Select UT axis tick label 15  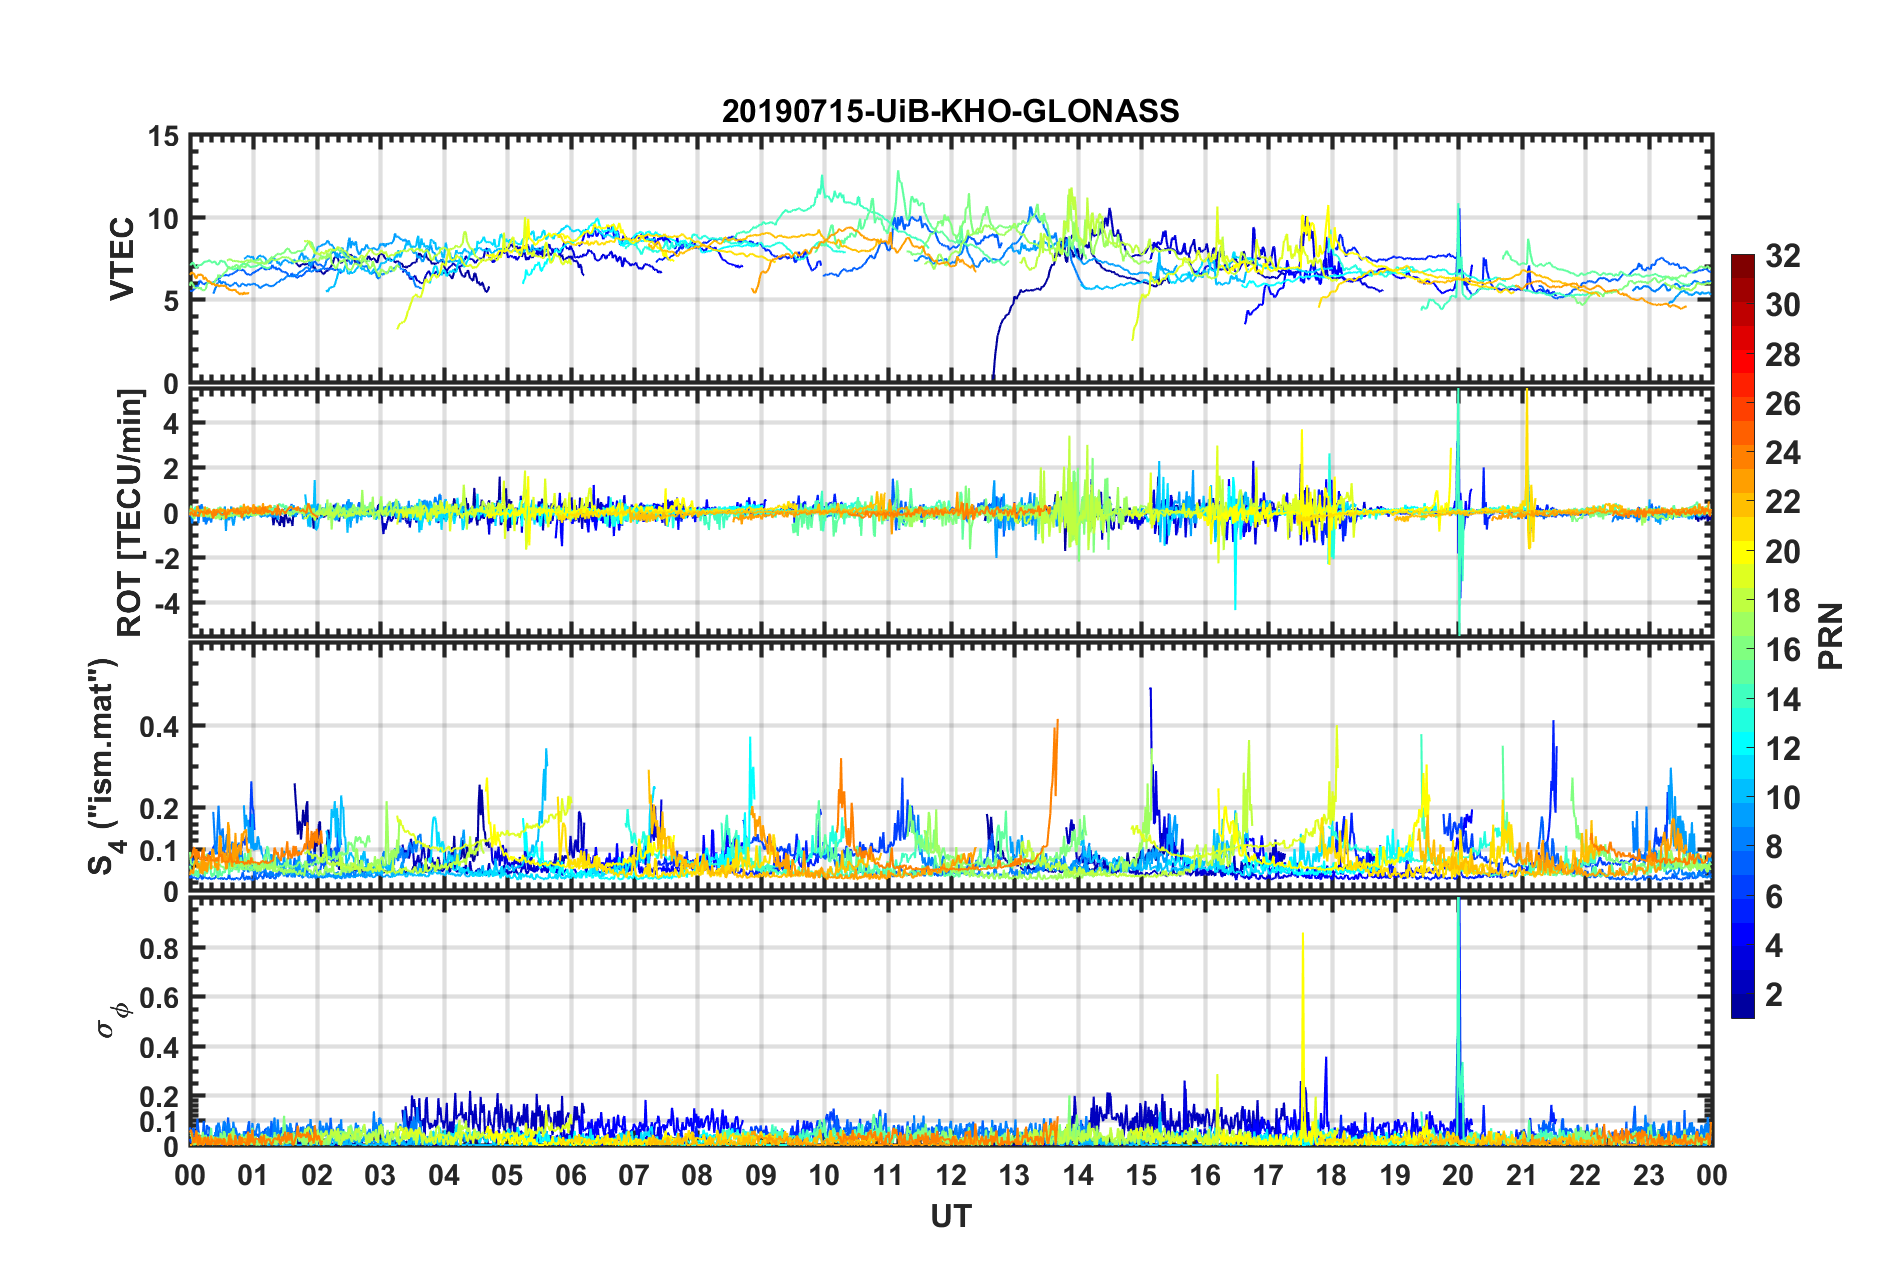(1141, 1175)
